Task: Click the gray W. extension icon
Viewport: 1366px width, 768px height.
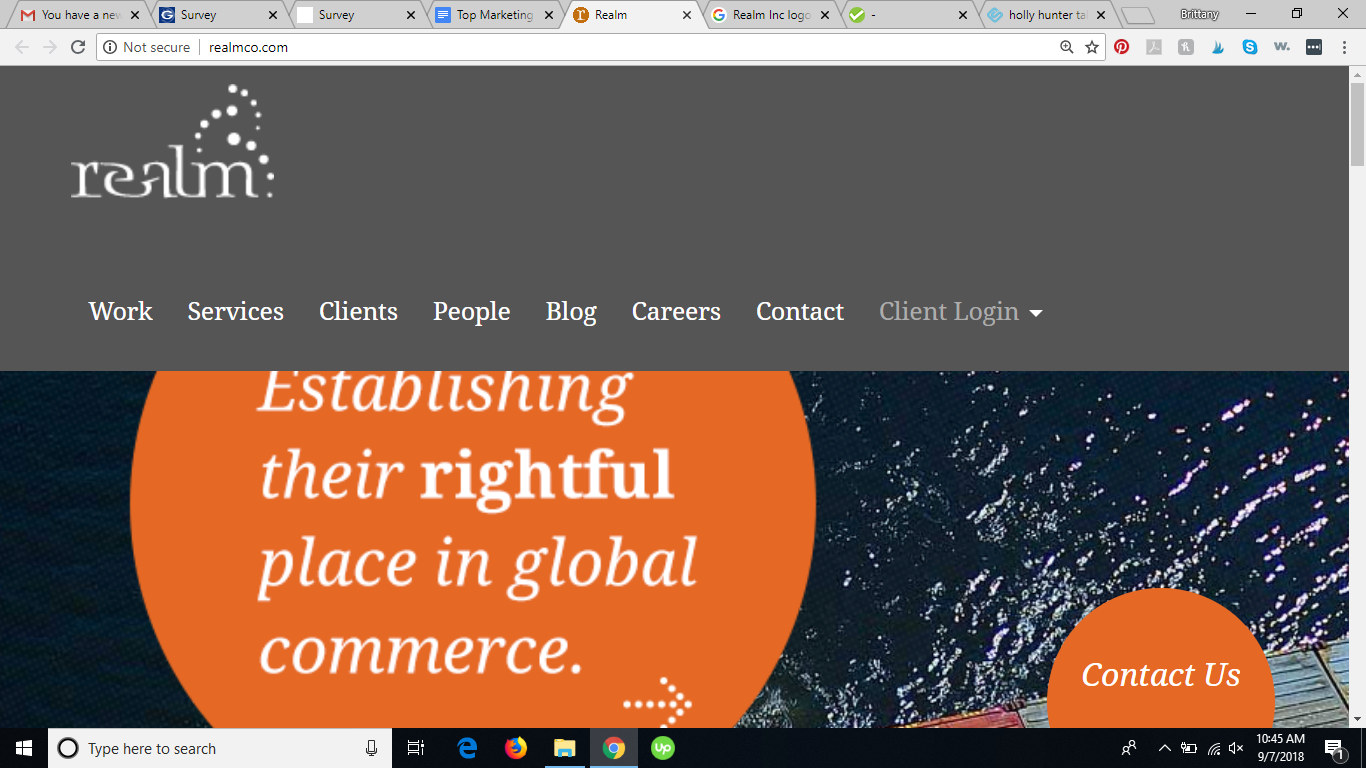Action: click(x=1282, y=47)
